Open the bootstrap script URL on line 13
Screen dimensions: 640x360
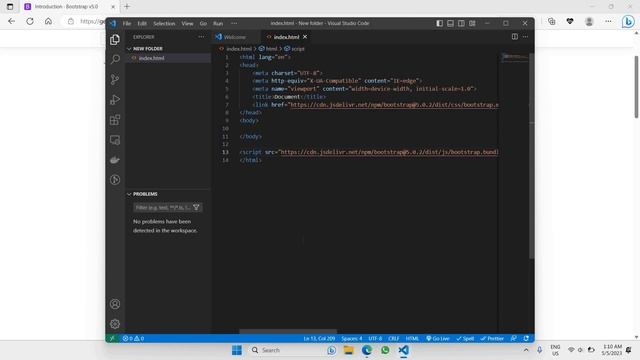point(389,152)
